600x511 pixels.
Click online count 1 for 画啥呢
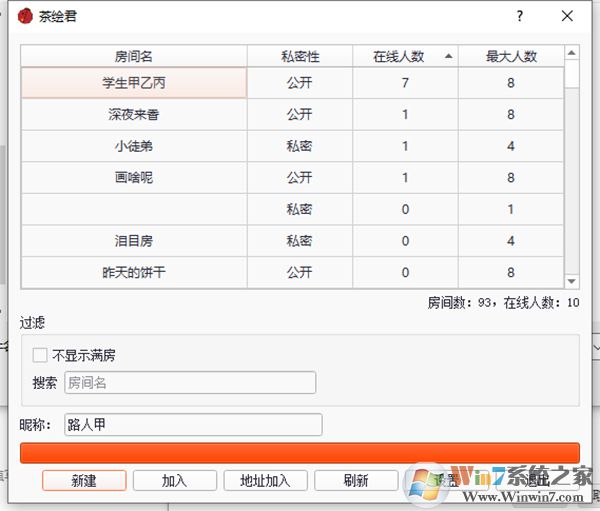tap(406, 178)
